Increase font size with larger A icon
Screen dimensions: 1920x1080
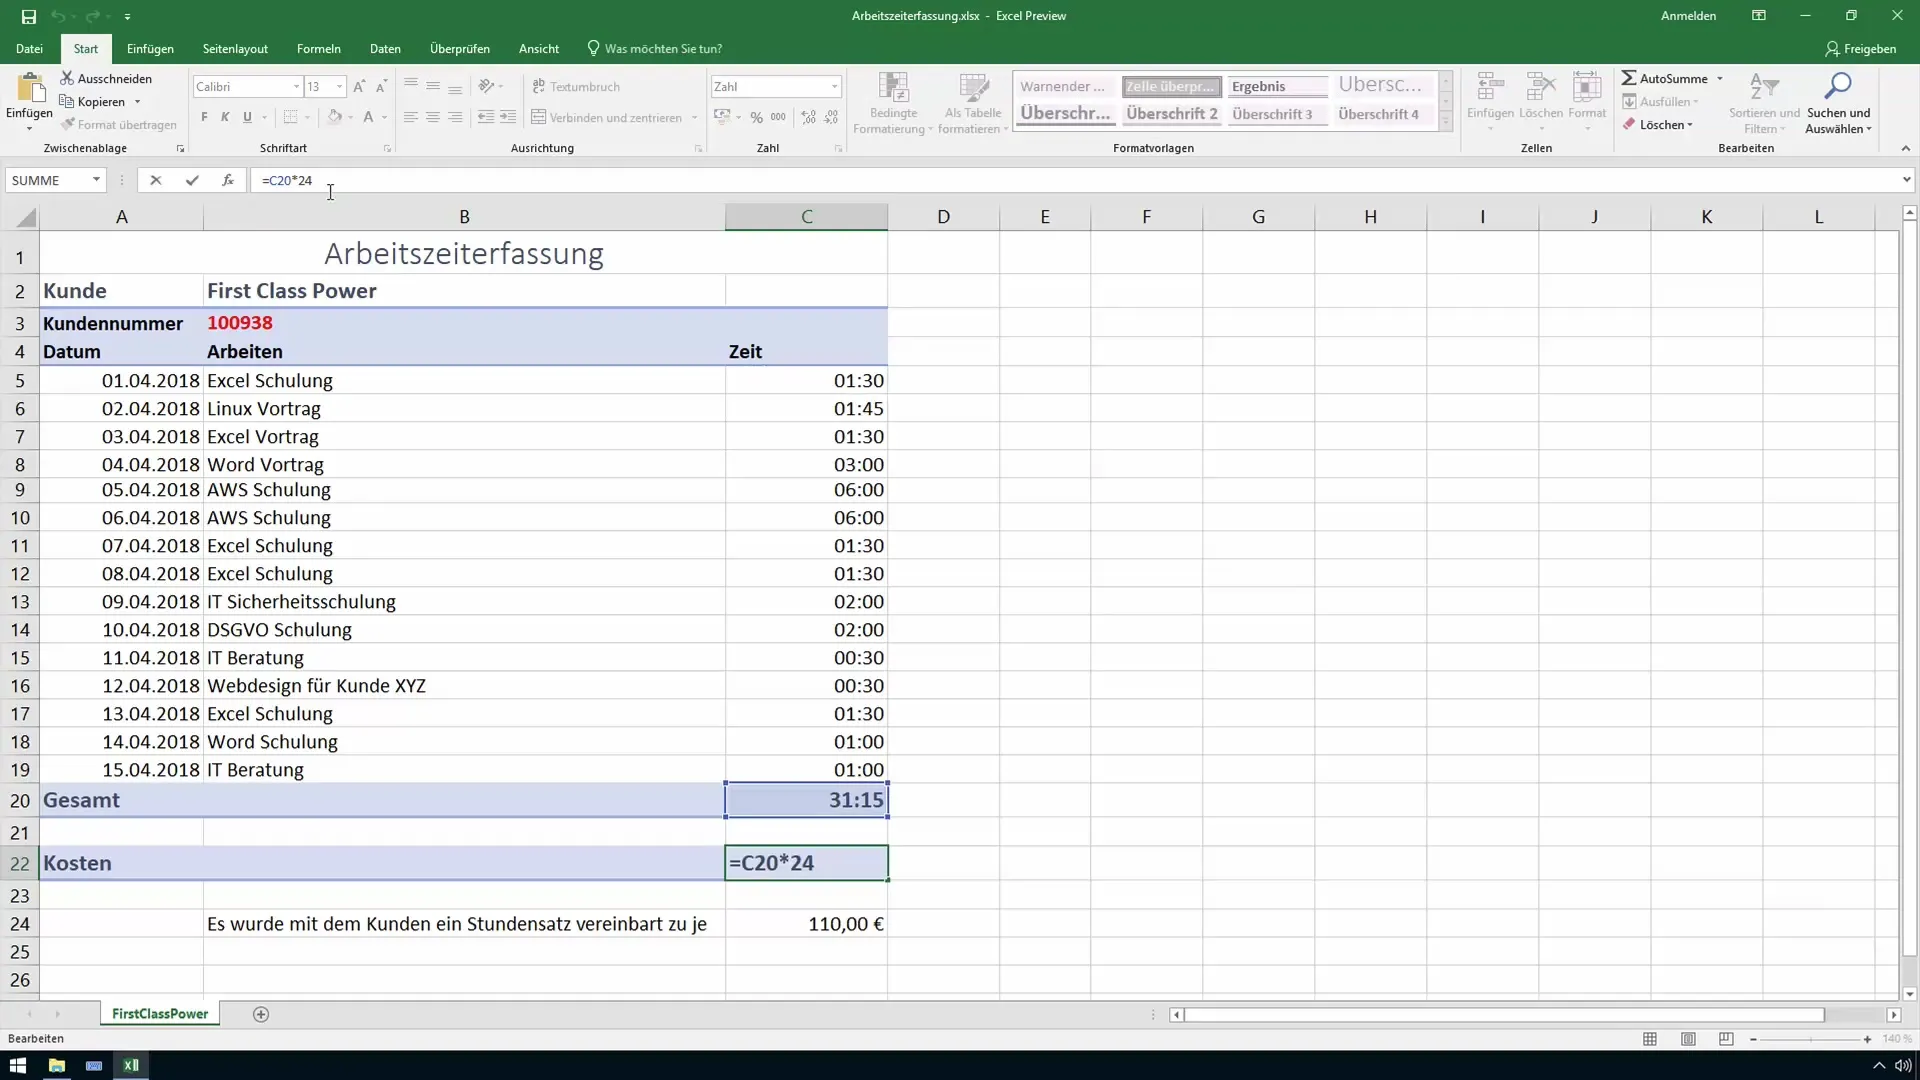pyautogui.click(x=359, y=87)
